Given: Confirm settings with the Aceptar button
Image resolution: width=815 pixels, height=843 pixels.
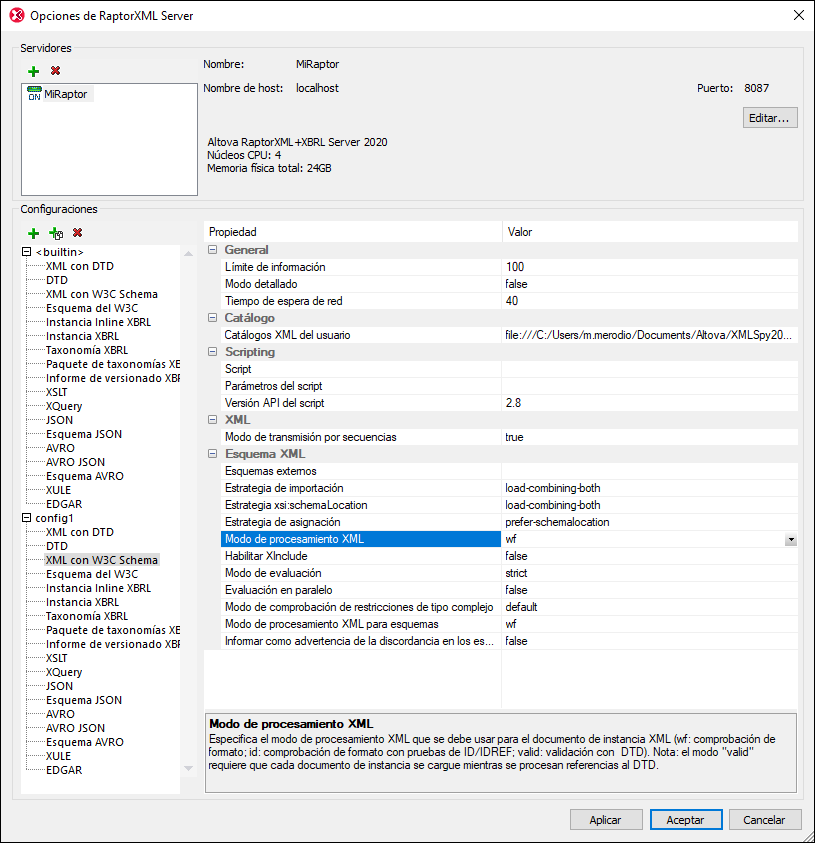Looking at the screenshot, I should 686,819.
